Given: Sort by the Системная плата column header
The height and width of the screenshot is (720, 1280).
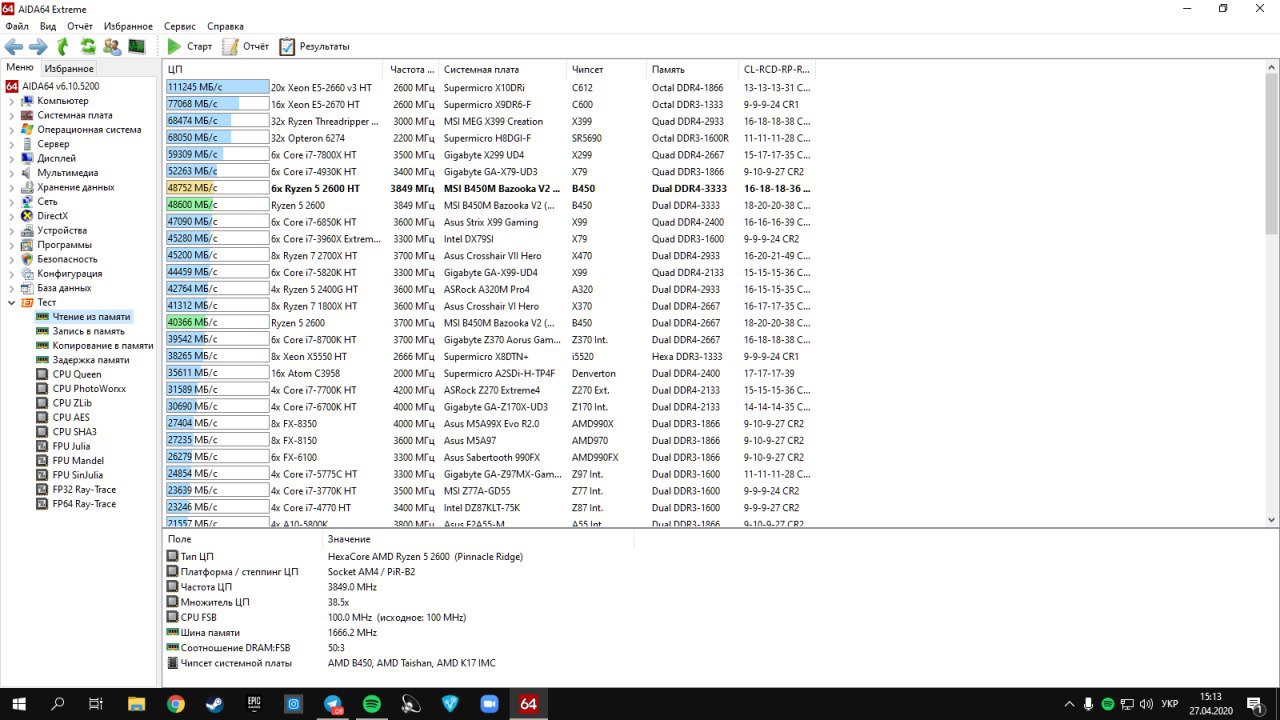Looking at the screenshot, I should pyautogui.click(x=502, y=69).
